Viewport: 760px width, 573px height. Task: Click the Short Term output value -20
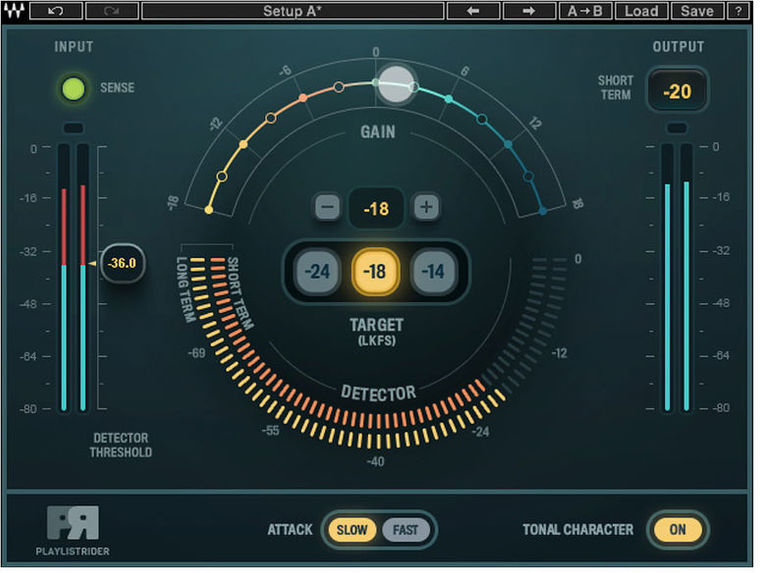point(677,91)
